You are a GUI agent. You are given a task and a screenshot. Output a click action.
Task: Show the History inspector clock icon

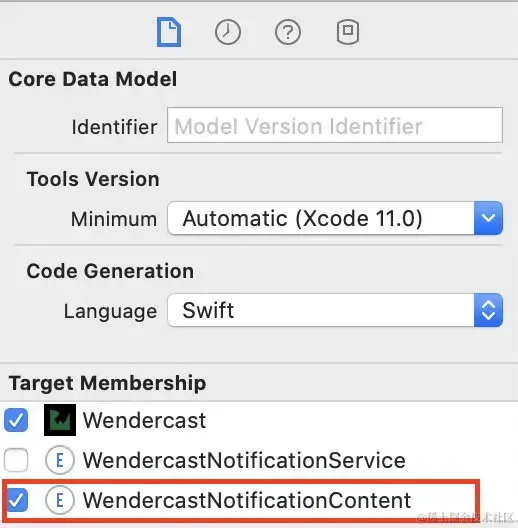click(x=228, y=32)
